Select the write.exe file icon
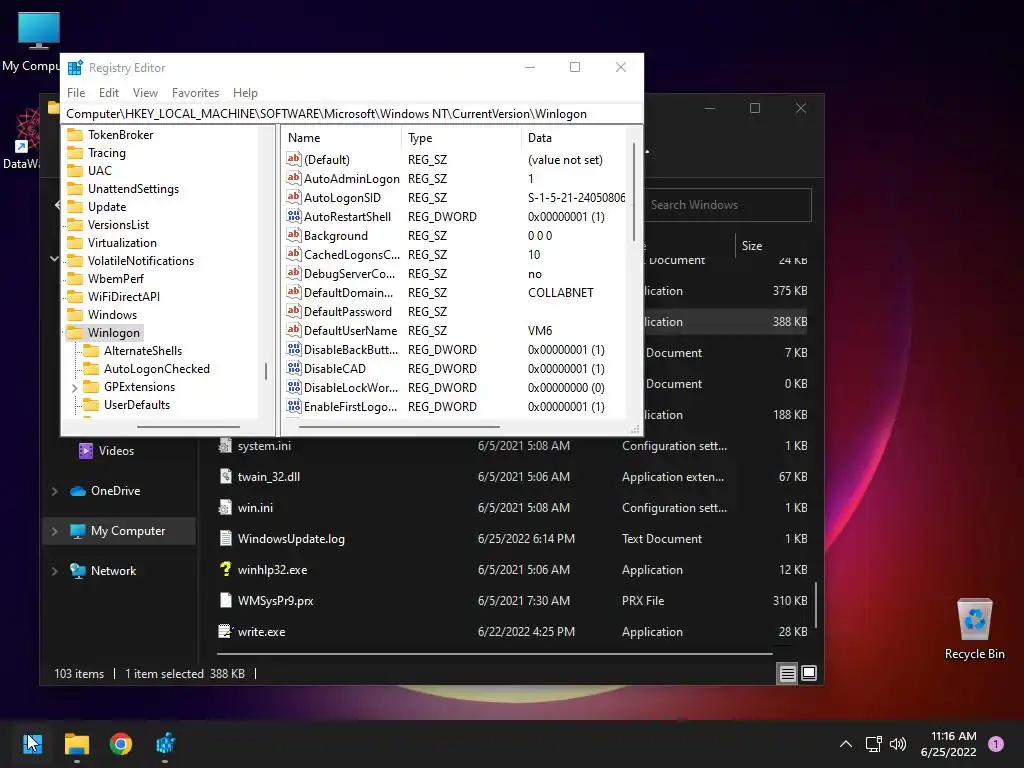 [225, 632]
